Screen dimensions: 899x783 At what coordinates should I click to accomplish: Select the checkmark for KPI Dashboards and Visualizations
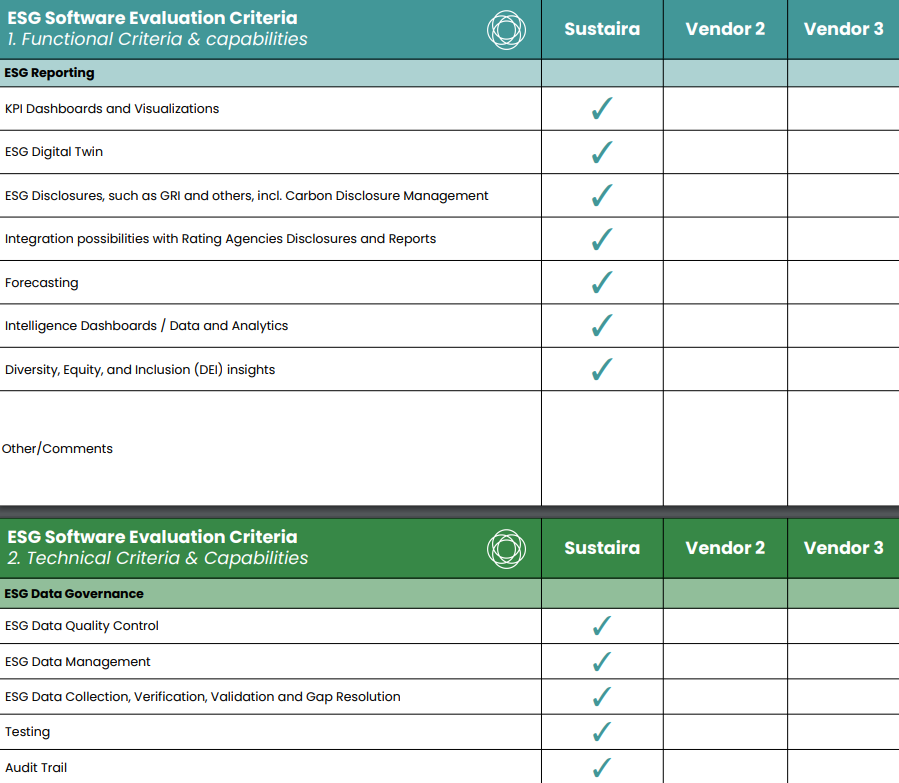pos(601,108)
